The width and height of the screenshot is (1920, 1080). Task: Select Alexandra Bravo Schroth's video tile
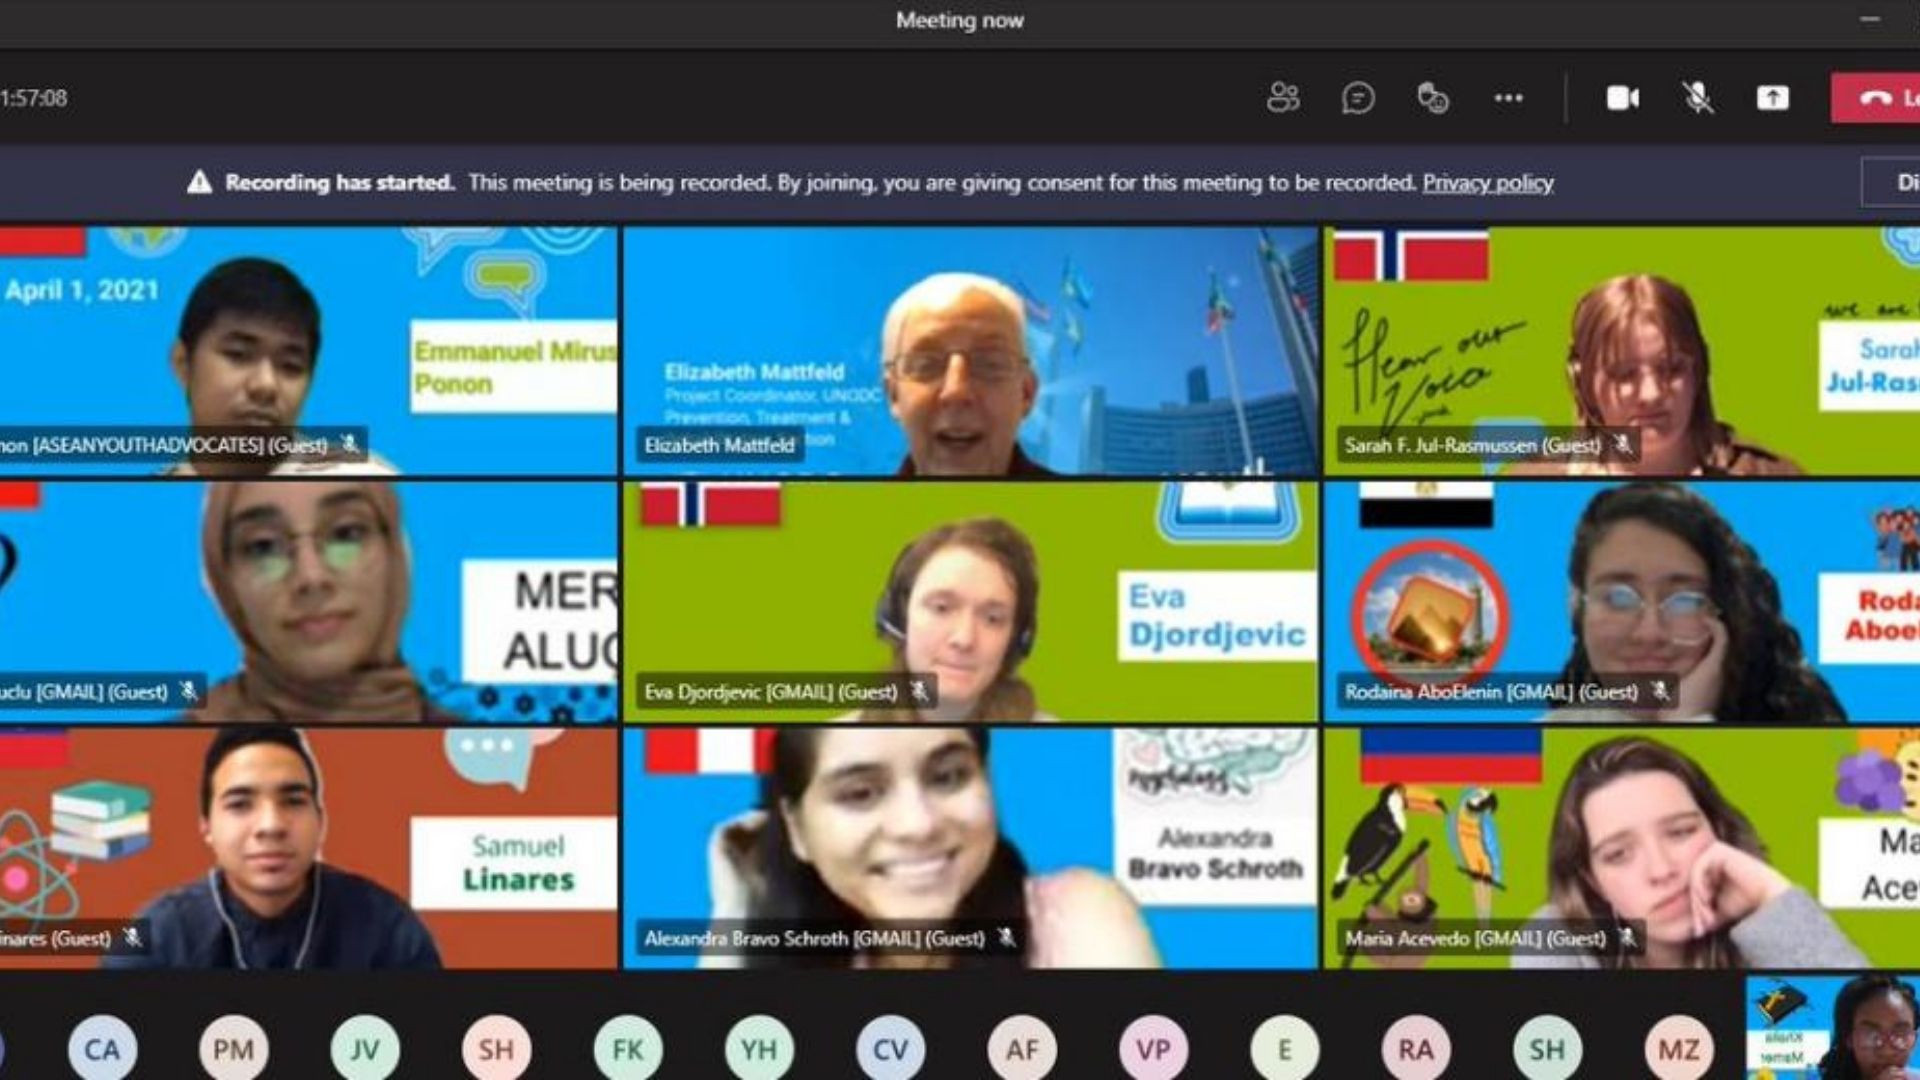[x=970, y=848]
